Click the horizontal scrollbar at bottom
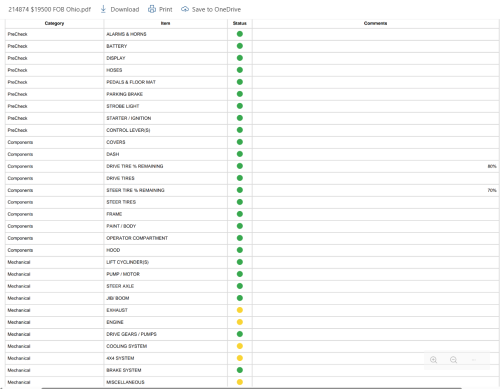This screenshot has height=389, width=500. point(252,388)
